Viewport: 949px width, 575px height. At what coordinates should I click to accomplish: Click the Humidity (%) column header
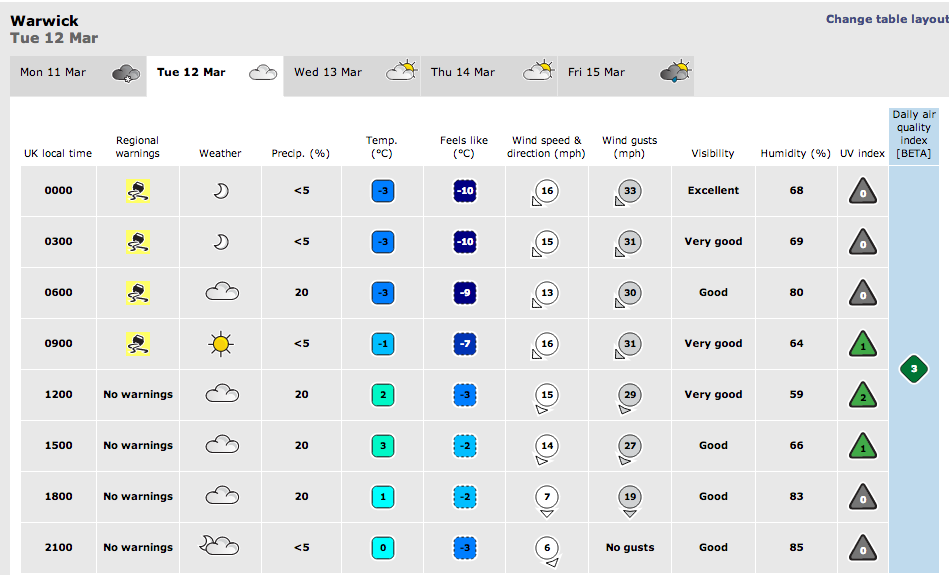click(795, 153)
